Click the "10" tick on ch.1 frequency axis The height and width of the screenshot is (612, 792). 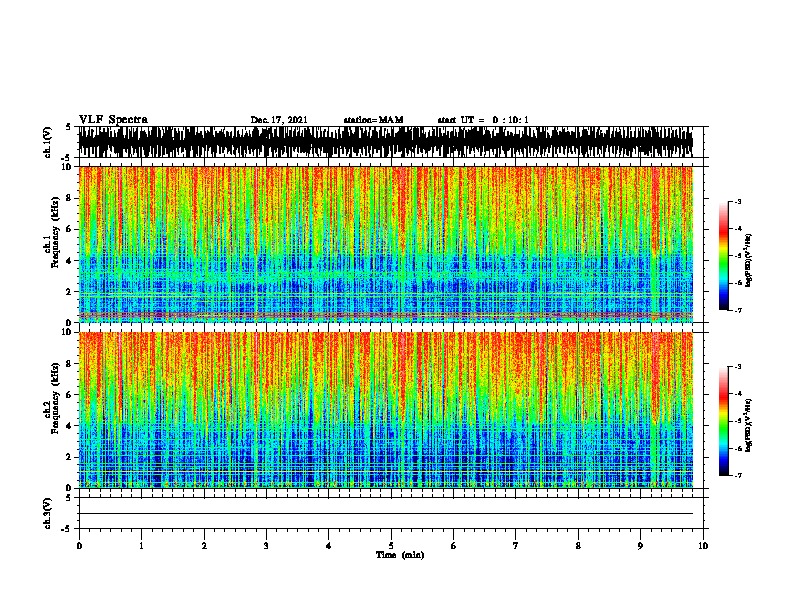click(x=68, y=167)
